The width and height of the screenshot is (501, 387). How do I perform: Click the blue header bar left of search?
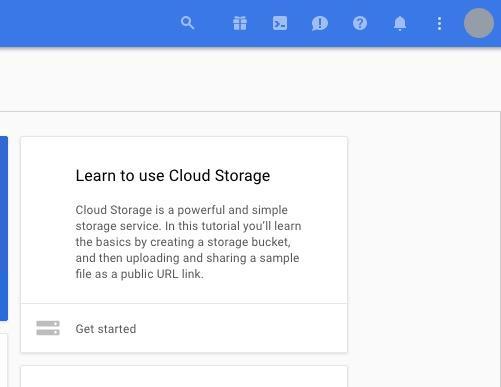[87, 23]
